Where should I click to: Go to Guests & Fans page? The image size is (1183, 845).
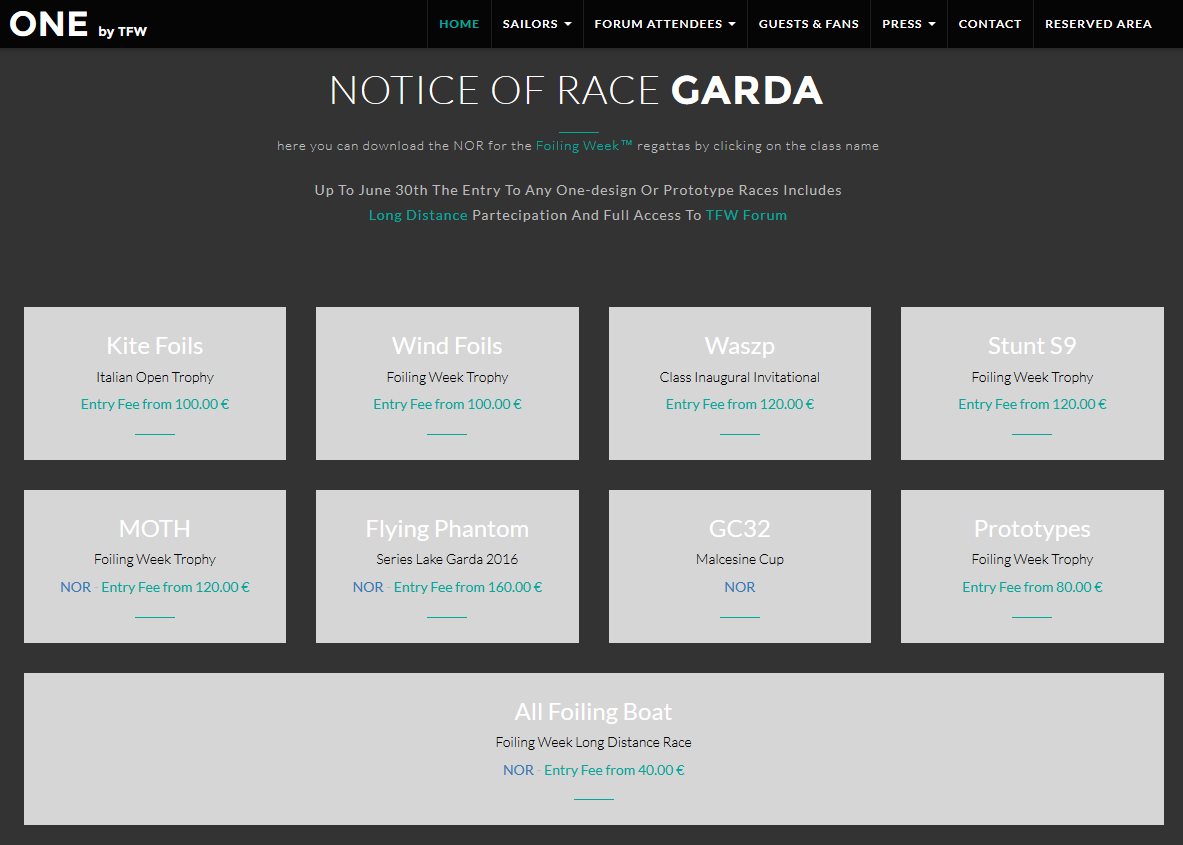808,24
